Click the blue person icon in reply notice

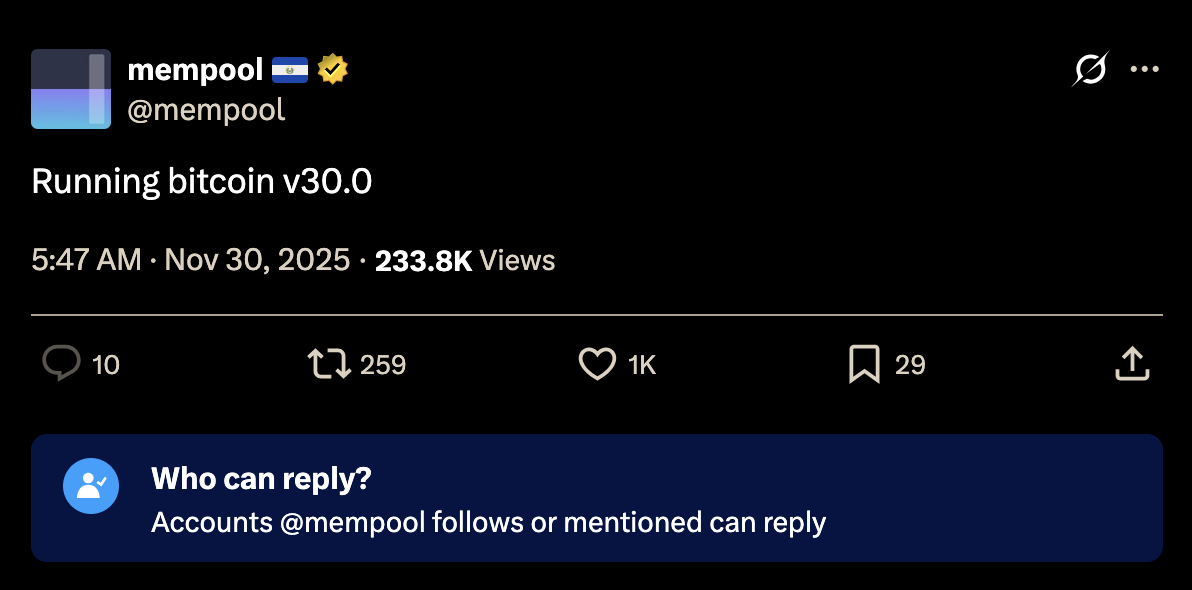click(91, 487)
